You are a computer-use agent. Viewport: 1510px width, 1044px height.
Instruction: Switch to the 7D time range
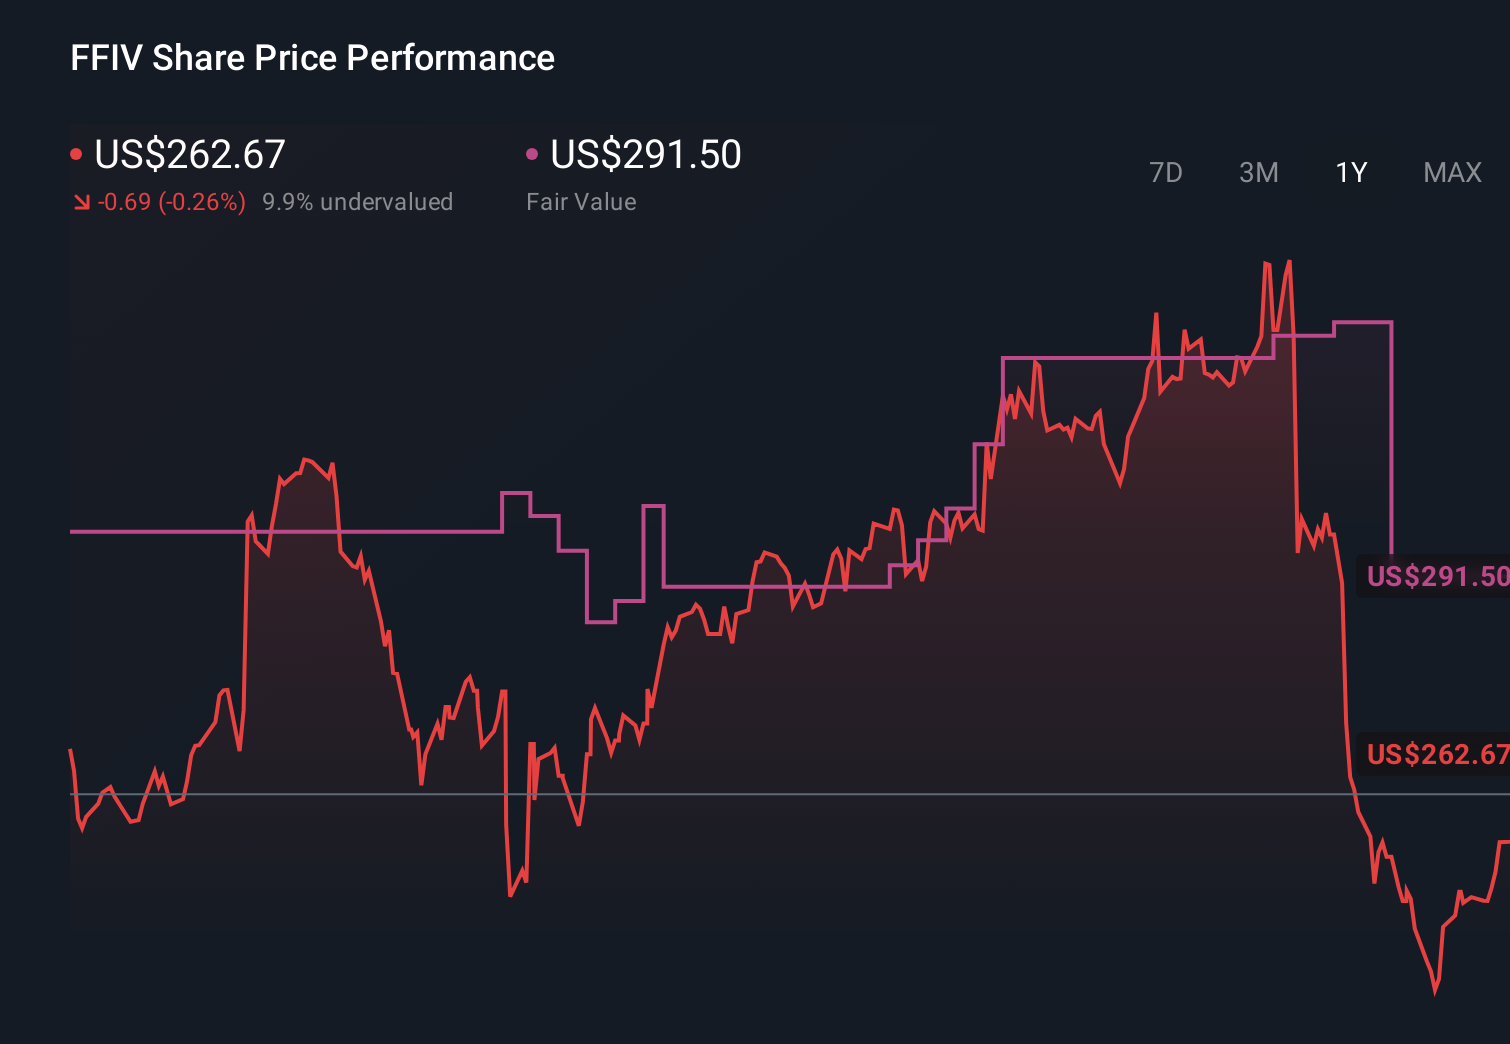click(x=1166, y=172)
